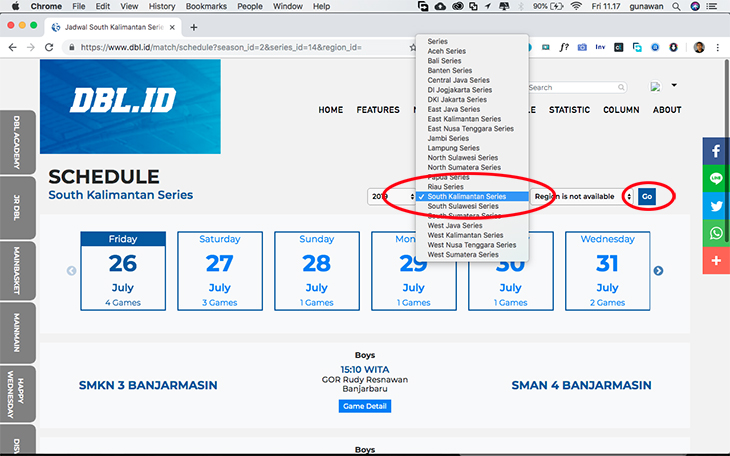Image resolution: width=730 pixels, height=456 pixels.
Task: Open the user account dropdown arrow
Action: 674,85
